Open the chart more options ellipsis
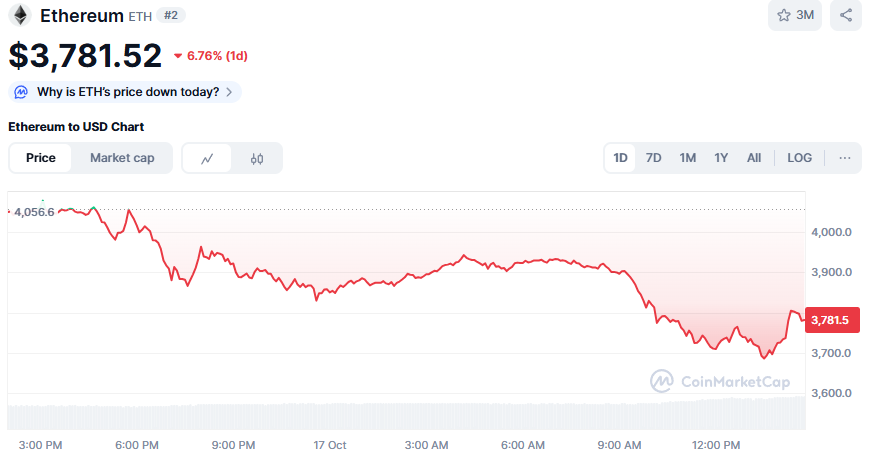Image resolution: width=871 pixels, height=451 pixels. coord(845,158)
